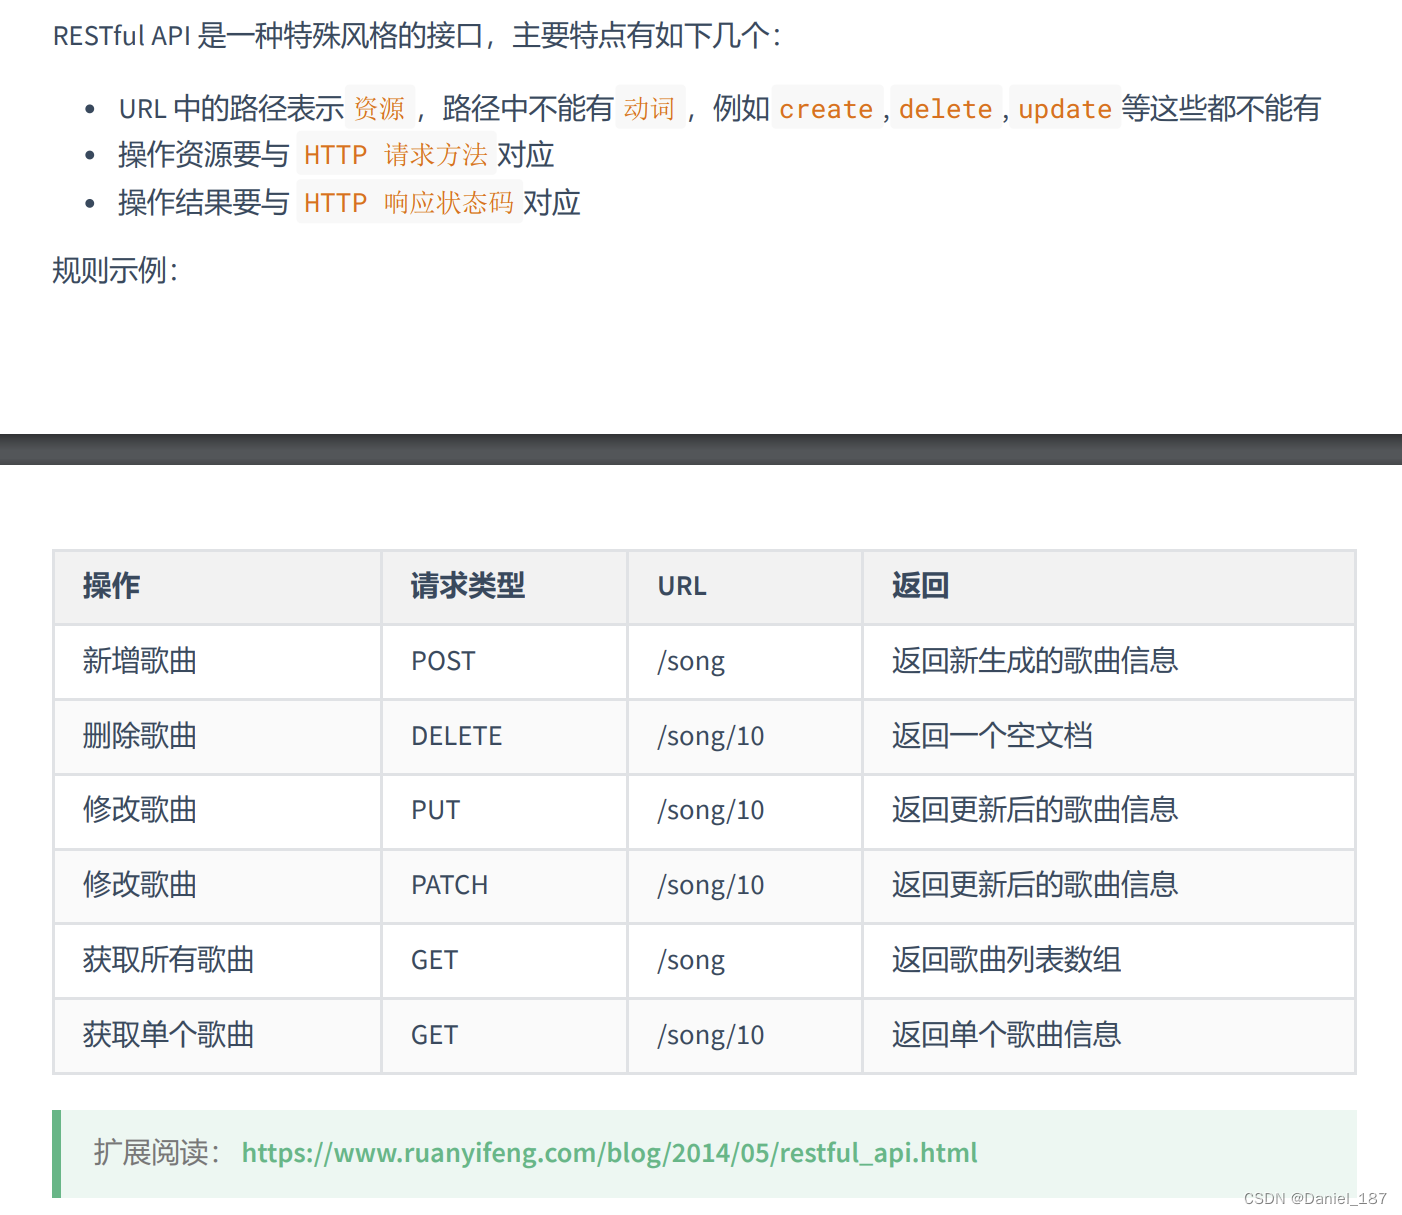Click /song in the 获取所有歌曲 row
The image size is (1402, 1215).
pyautogui.click(x=745, y=960)
